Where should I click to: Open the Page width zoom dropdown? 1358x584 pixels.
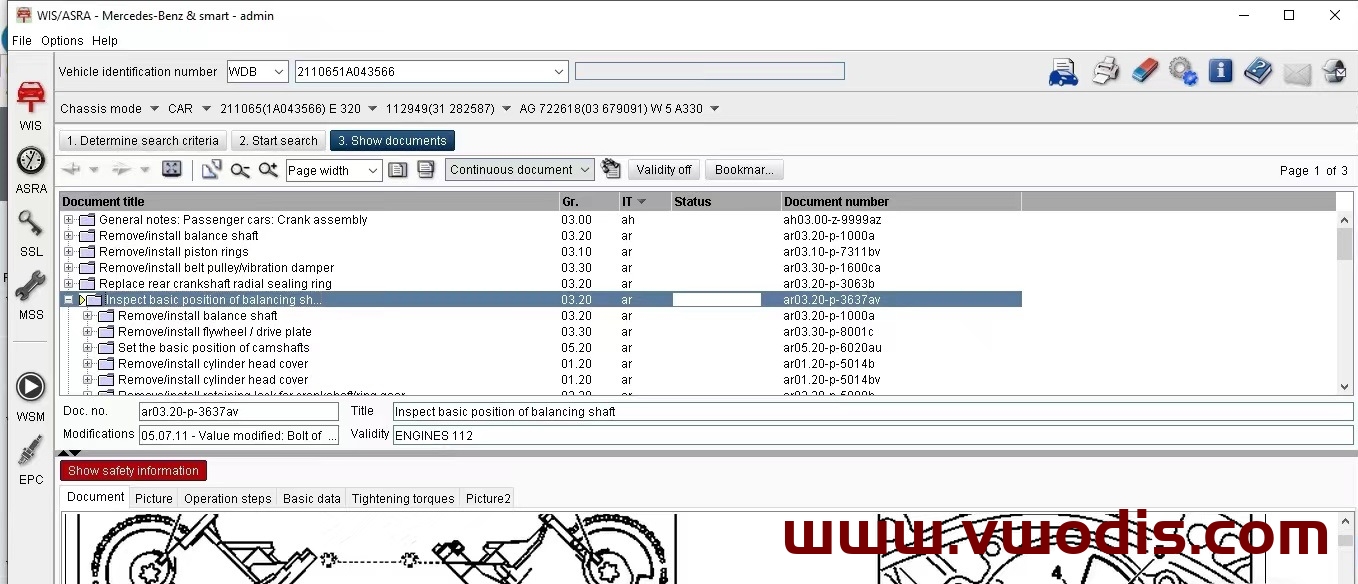point(373,171)
